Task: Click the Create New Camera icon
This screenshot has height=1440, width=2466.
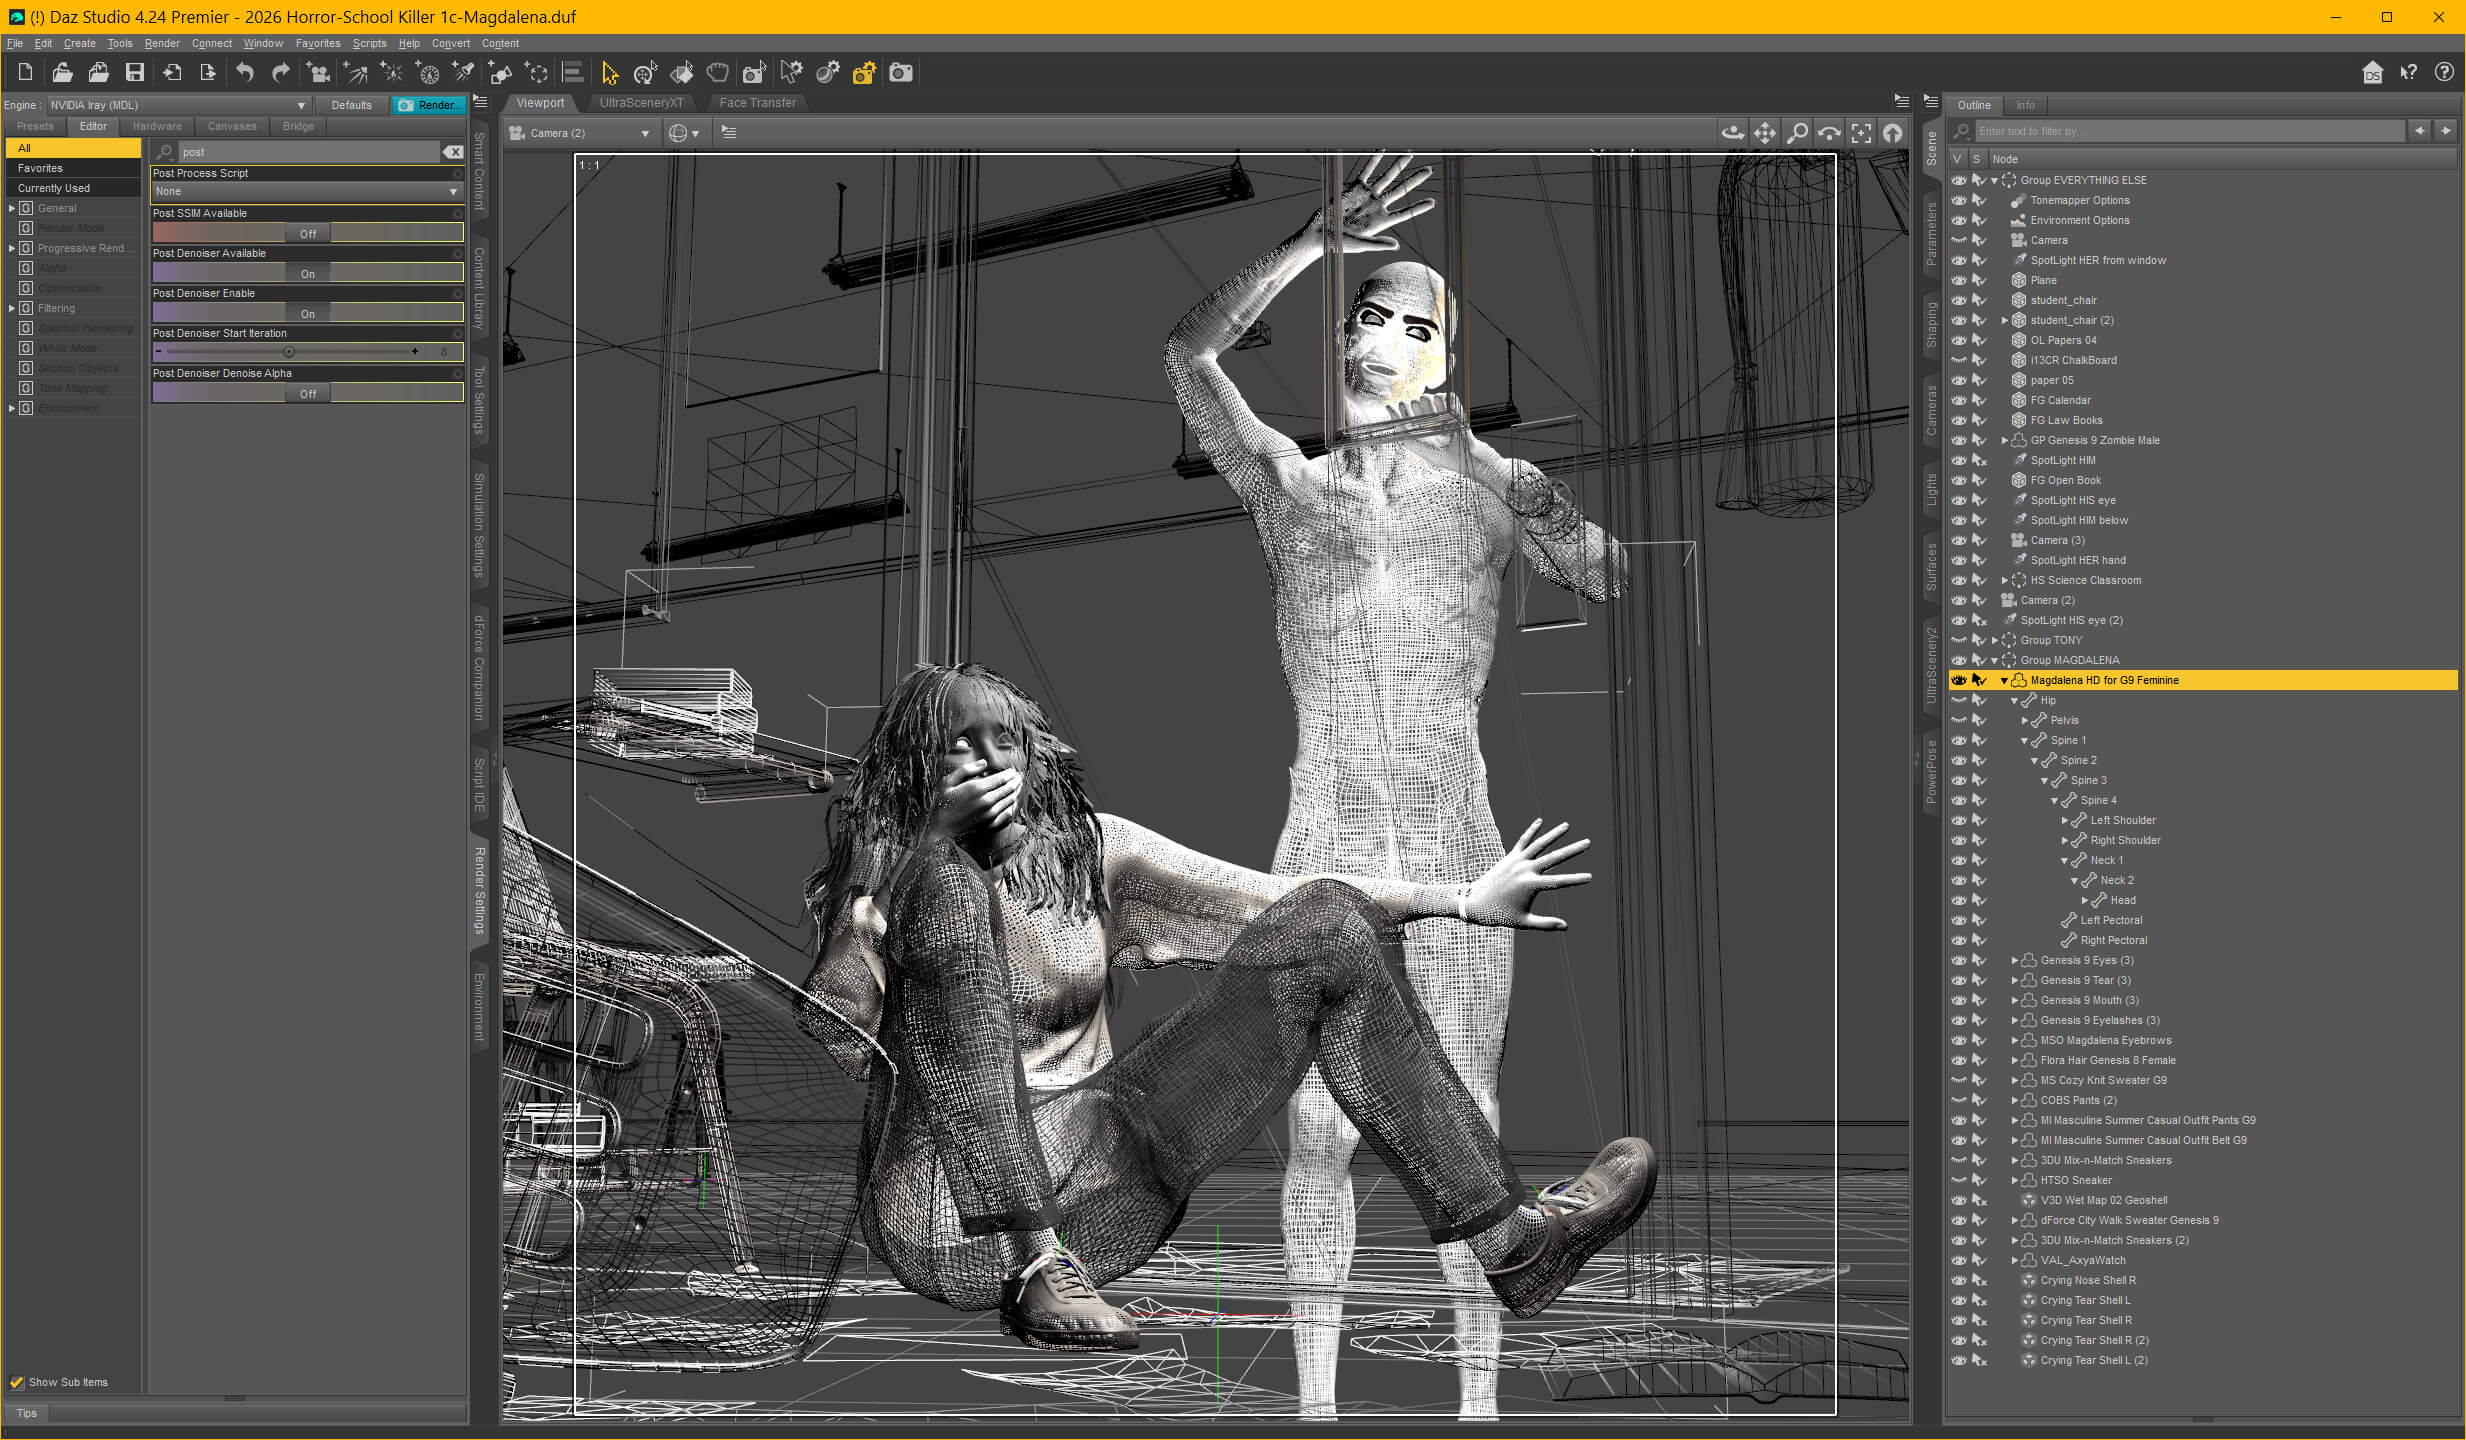Action: [x=318, y=72]
